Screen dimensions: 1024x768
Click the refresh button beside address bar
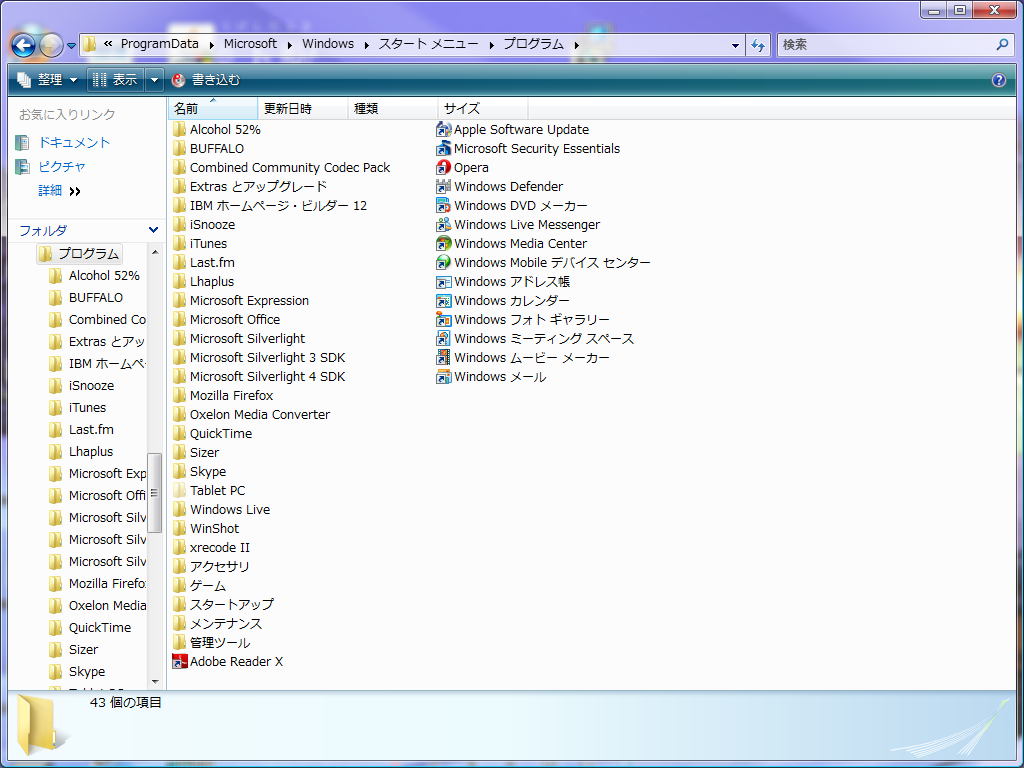point(758,45)
